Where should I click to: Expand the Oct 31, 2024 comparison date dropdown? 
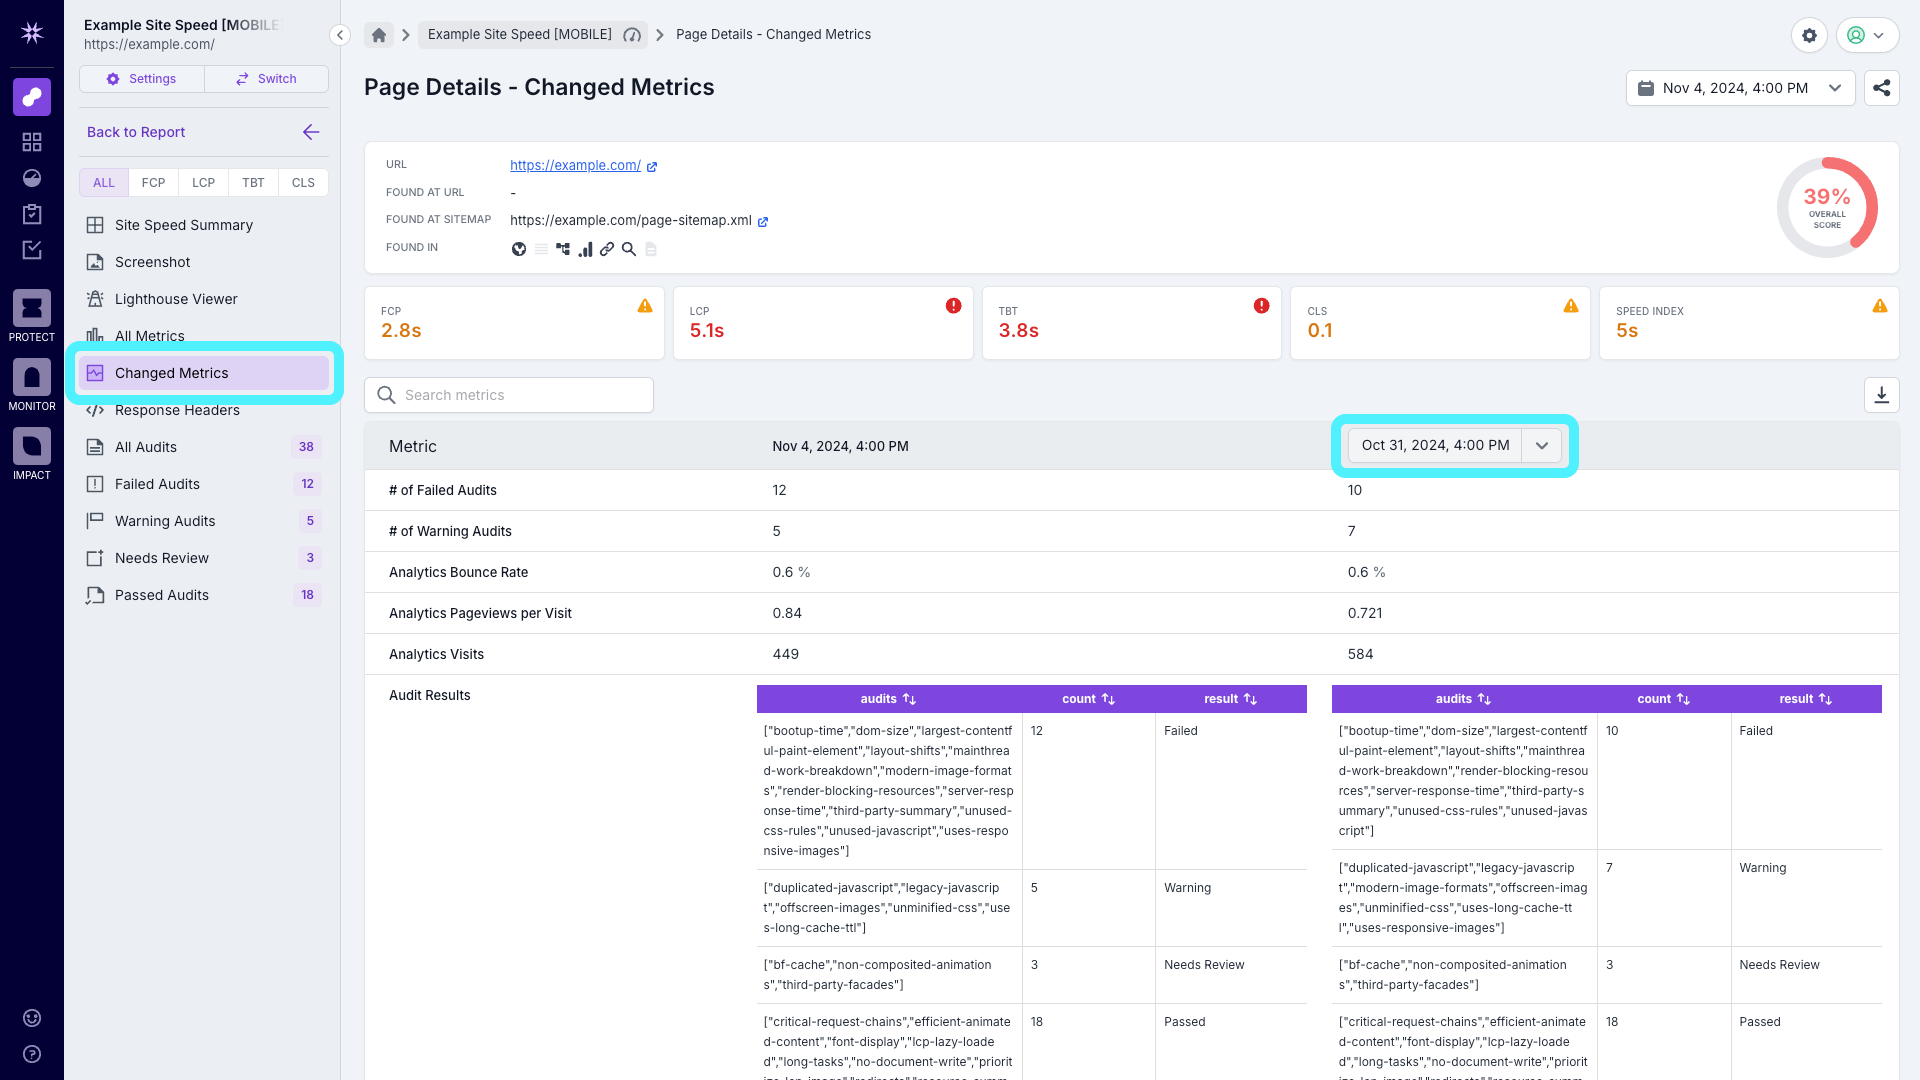tap(1541, 446)
